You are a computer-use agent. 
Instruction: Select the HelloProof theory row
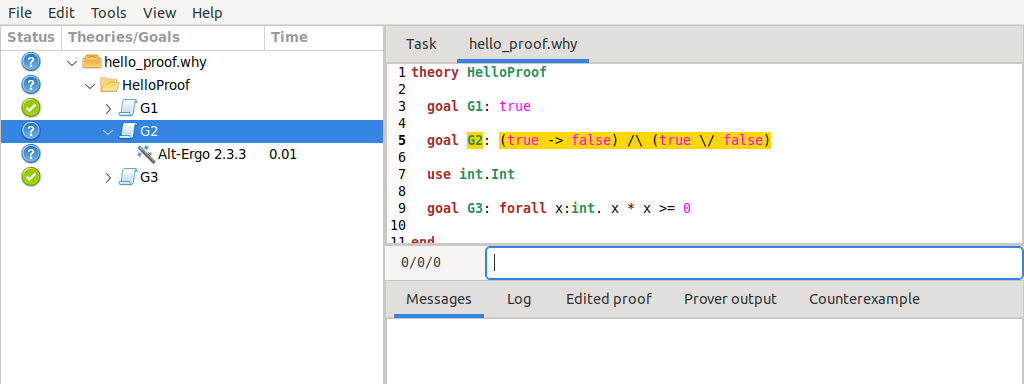click(x=191, y=86)
